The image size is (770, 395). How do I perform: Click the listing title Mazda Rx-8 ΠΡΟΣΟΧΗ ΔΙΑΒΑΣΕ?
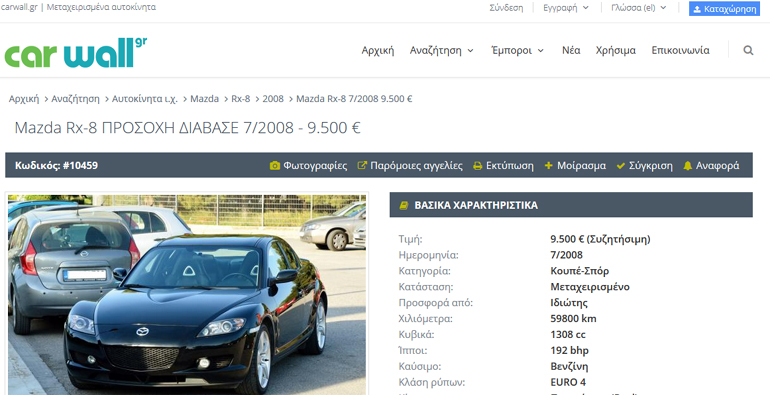(x=188, y=128)
